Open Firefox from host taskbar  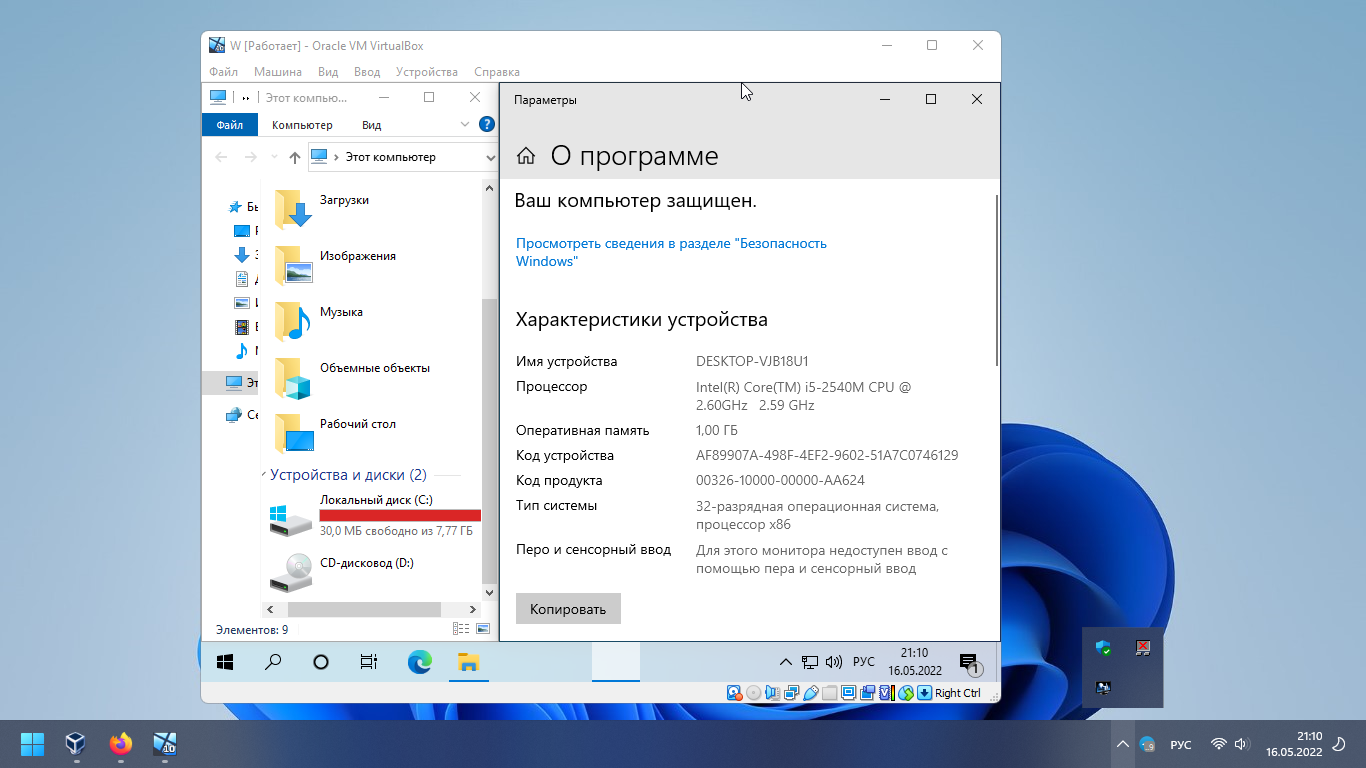coord(121,744)
